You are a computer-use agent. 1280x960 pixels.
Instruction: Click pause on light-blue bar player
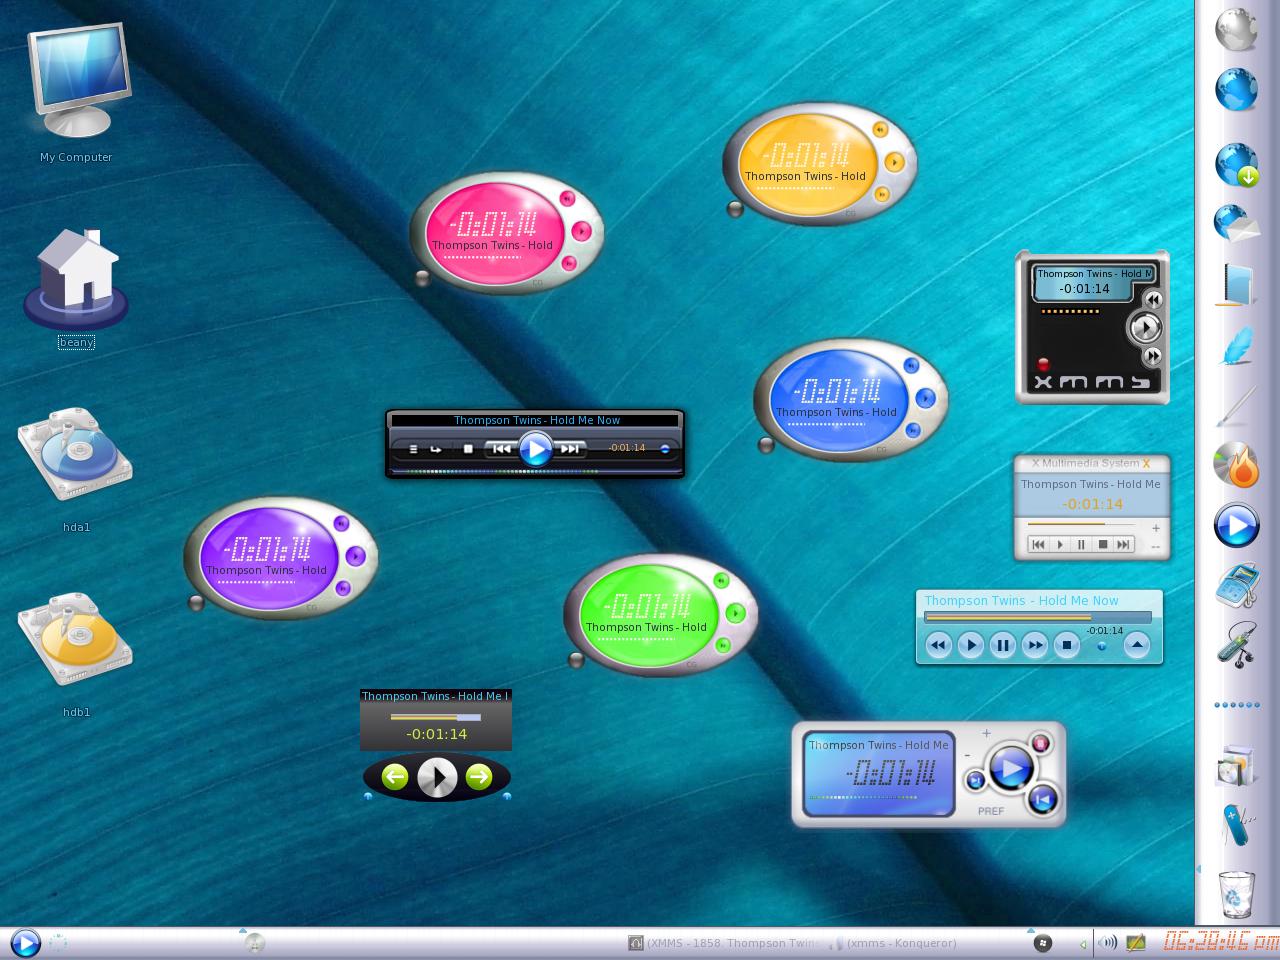click(x=1002, y=645)
